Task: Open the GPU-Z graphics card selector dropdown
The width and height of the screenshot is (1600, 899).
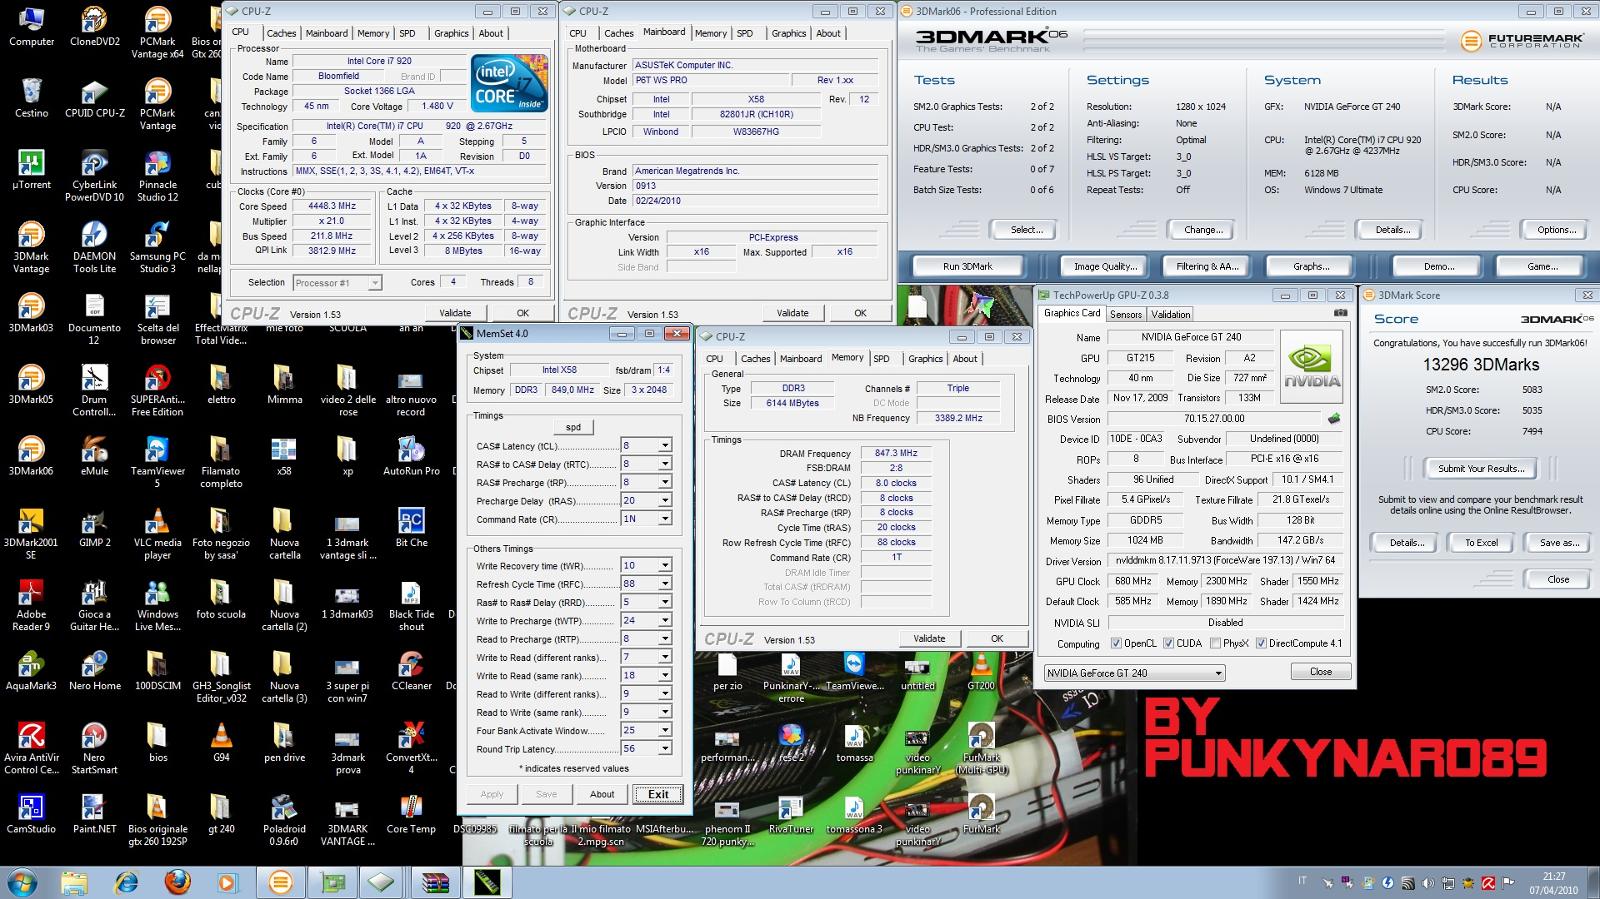Action: tap(1134, 674)
